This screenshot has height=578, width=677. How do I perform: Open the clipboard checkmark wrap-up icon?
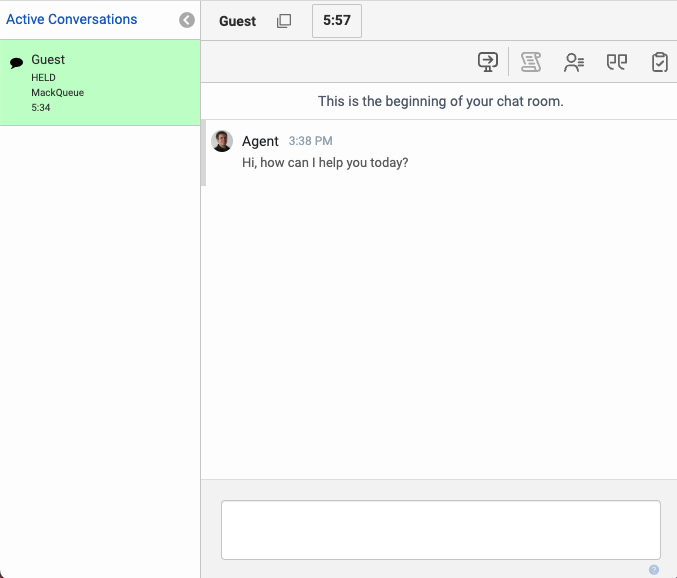pos(659,62)
